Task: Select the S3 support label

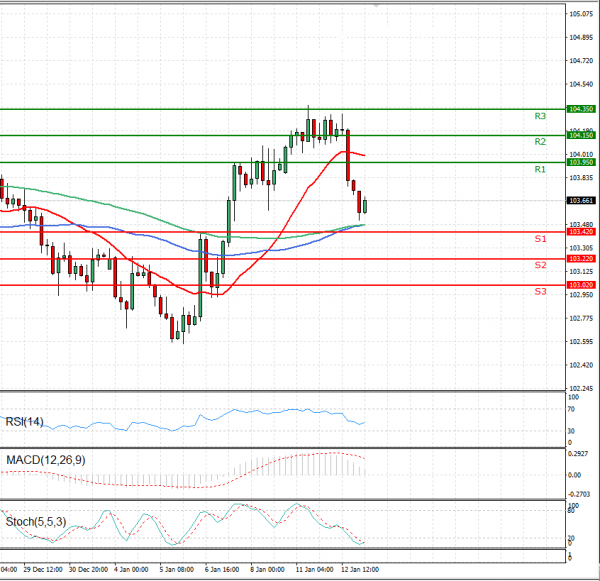Action: coord(540,292)
